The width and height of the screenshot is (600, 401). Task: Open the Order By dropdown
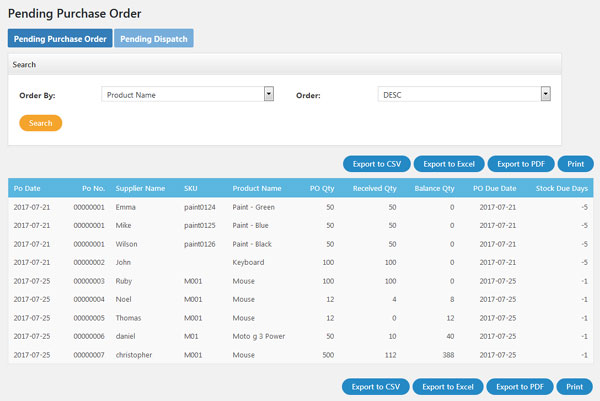pos(188,94)
